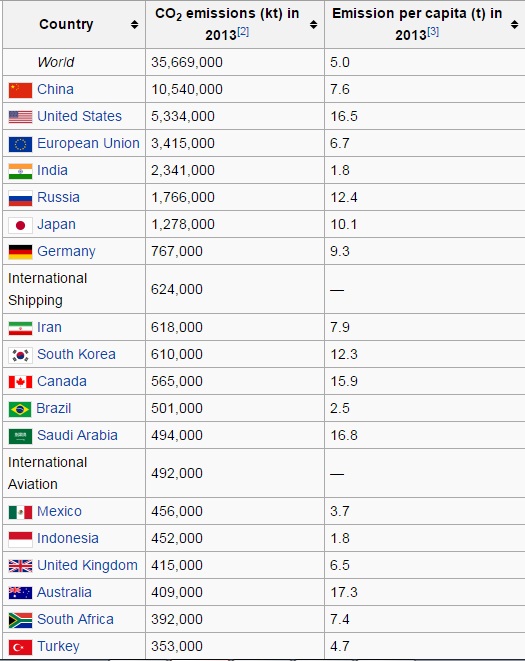Click the Indonesia flag icon

tap(20, 539)
